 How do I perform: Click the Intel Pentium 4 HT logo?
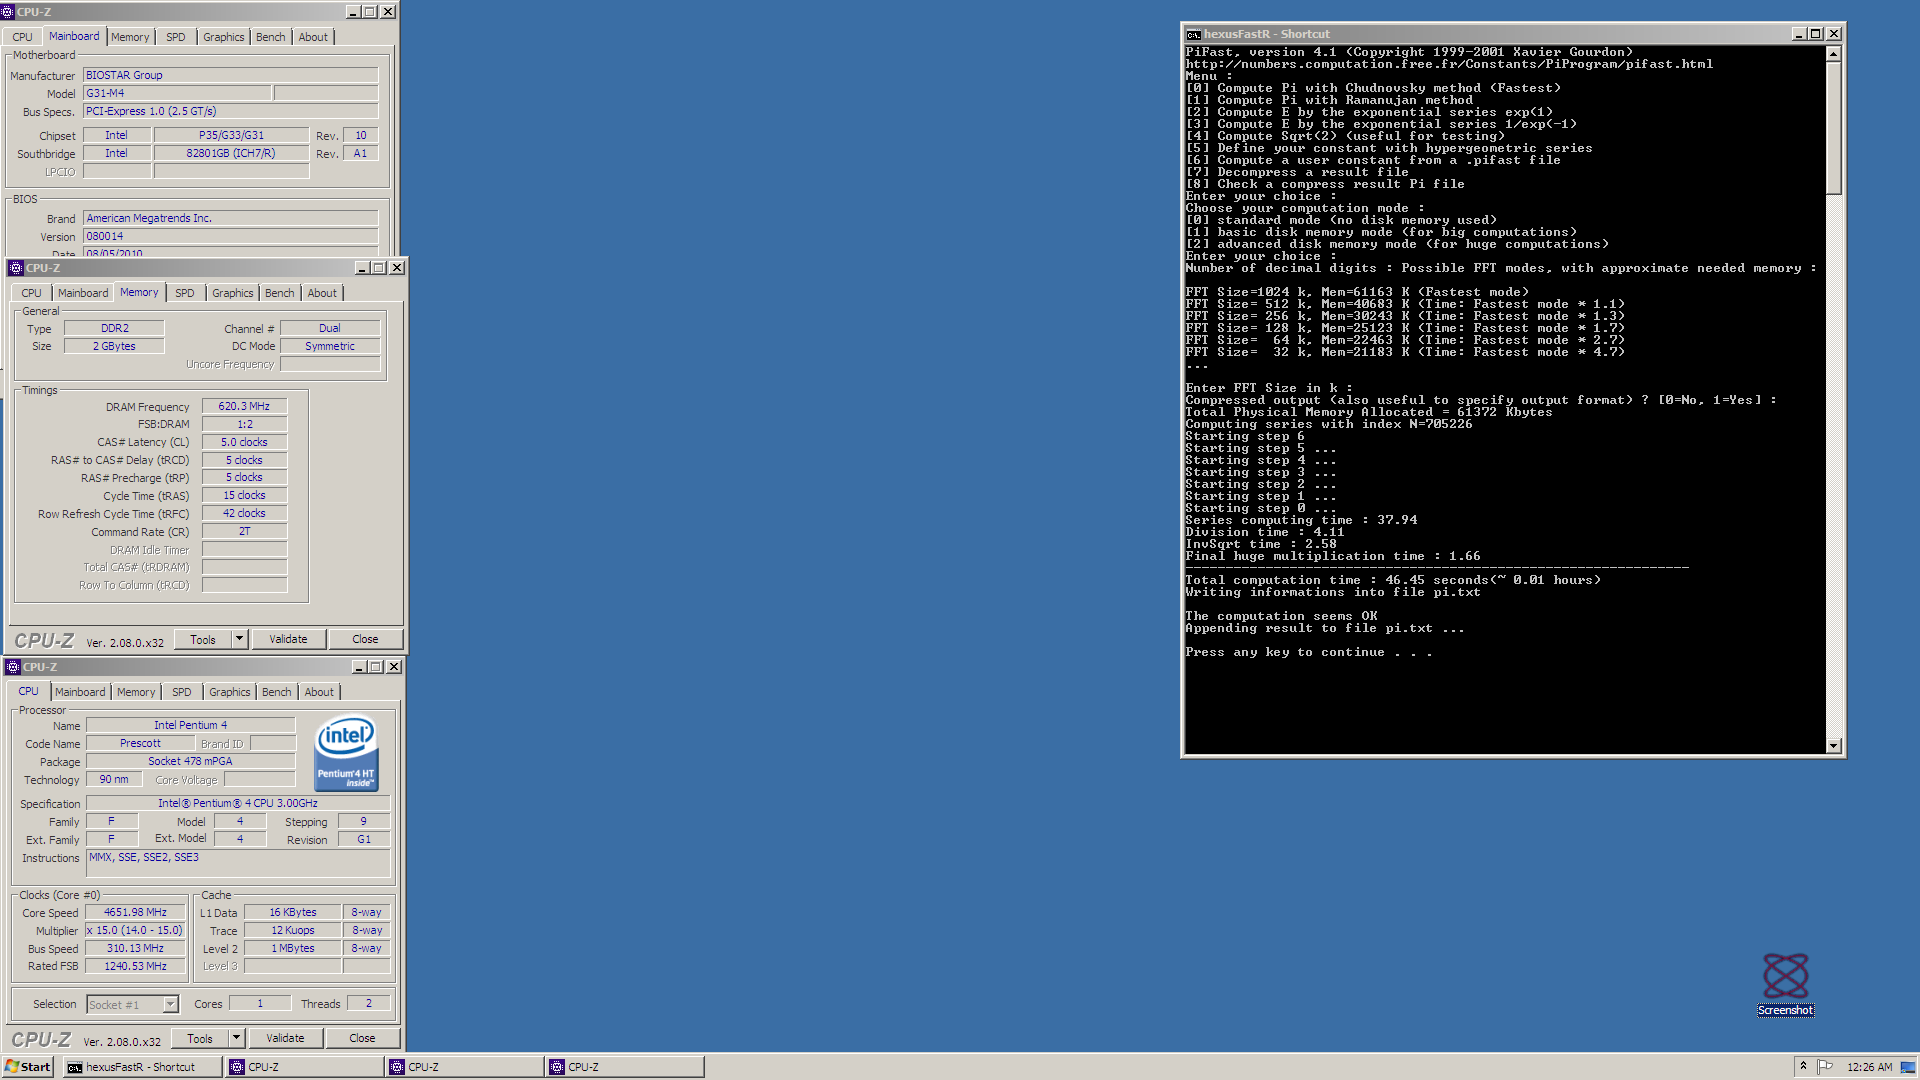tap(346, 753)
